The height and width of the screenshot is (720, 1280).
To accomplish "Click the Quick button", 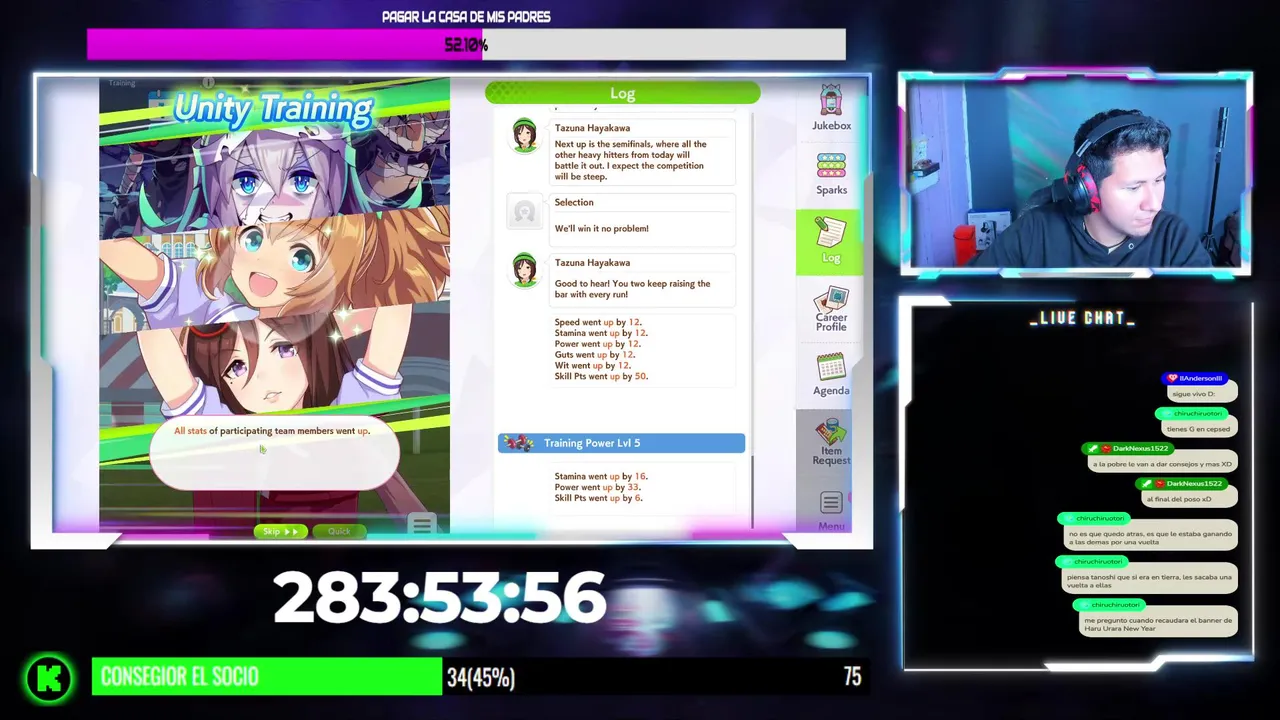I will tap(339, 531).
